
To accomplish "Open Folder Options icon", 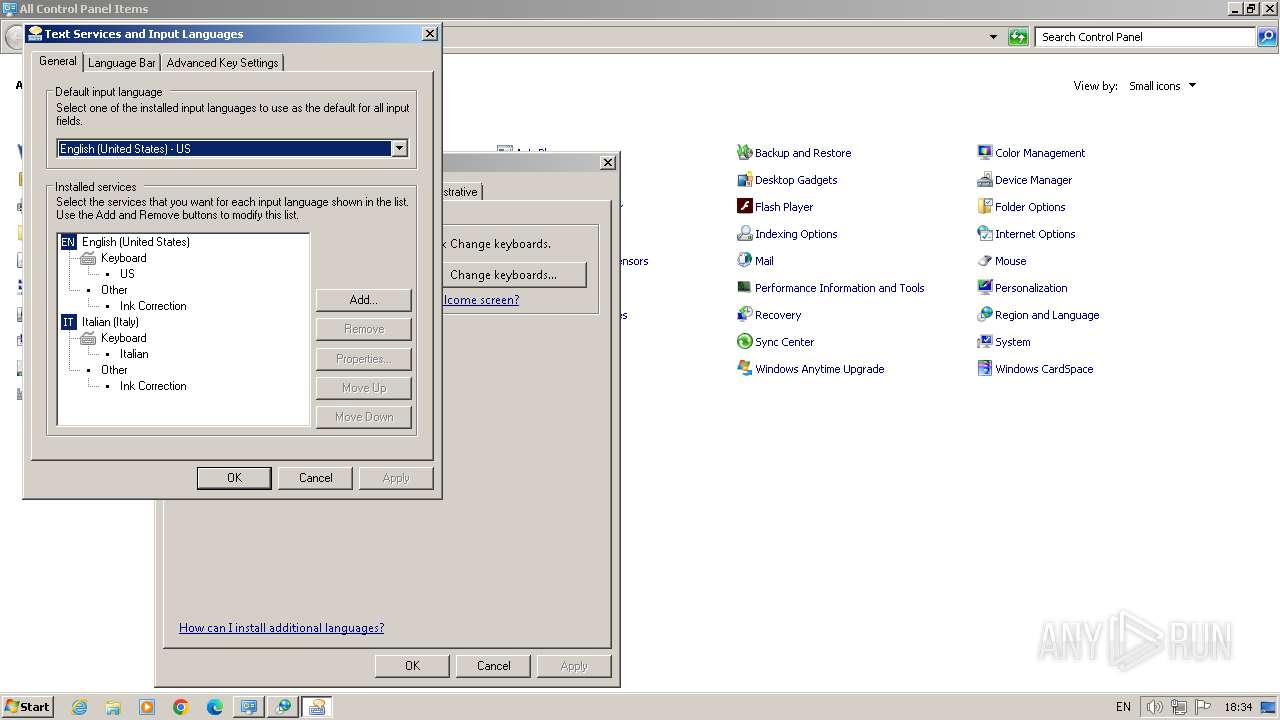I will tap(985, 207).
